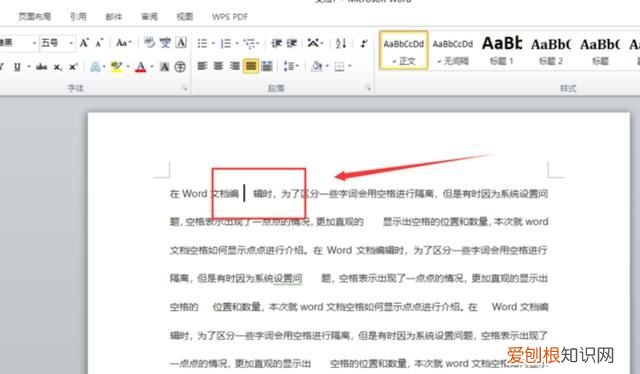The height and width of the screenshot is (374, 640).
Task: Align text left in paragraph group
Action: (x=202, y=66)
